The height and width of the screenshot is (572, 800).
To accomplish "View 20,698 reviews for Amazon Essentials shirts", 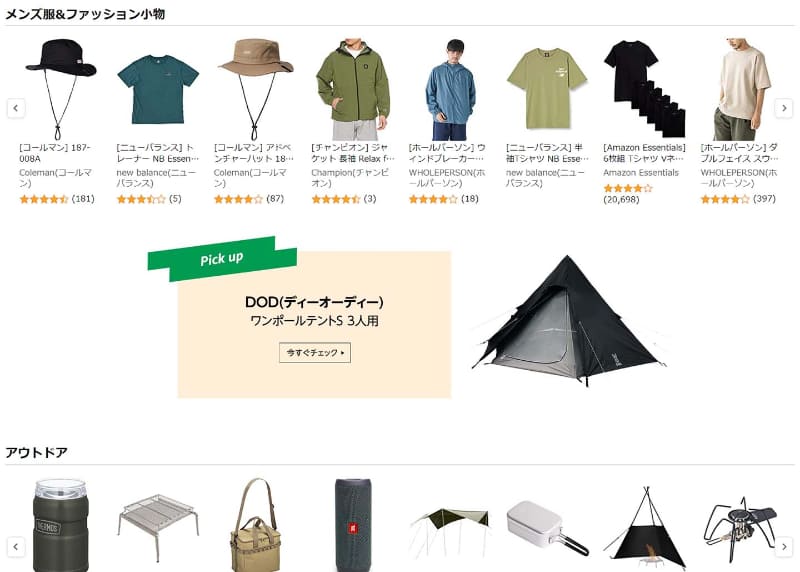I will [621, 200].
